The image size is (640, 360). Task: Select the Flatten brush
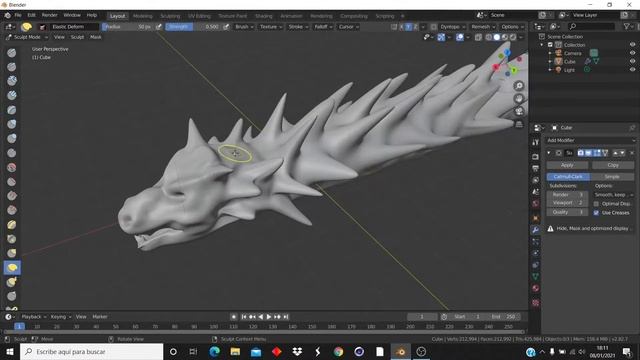[x=12, y=182]
